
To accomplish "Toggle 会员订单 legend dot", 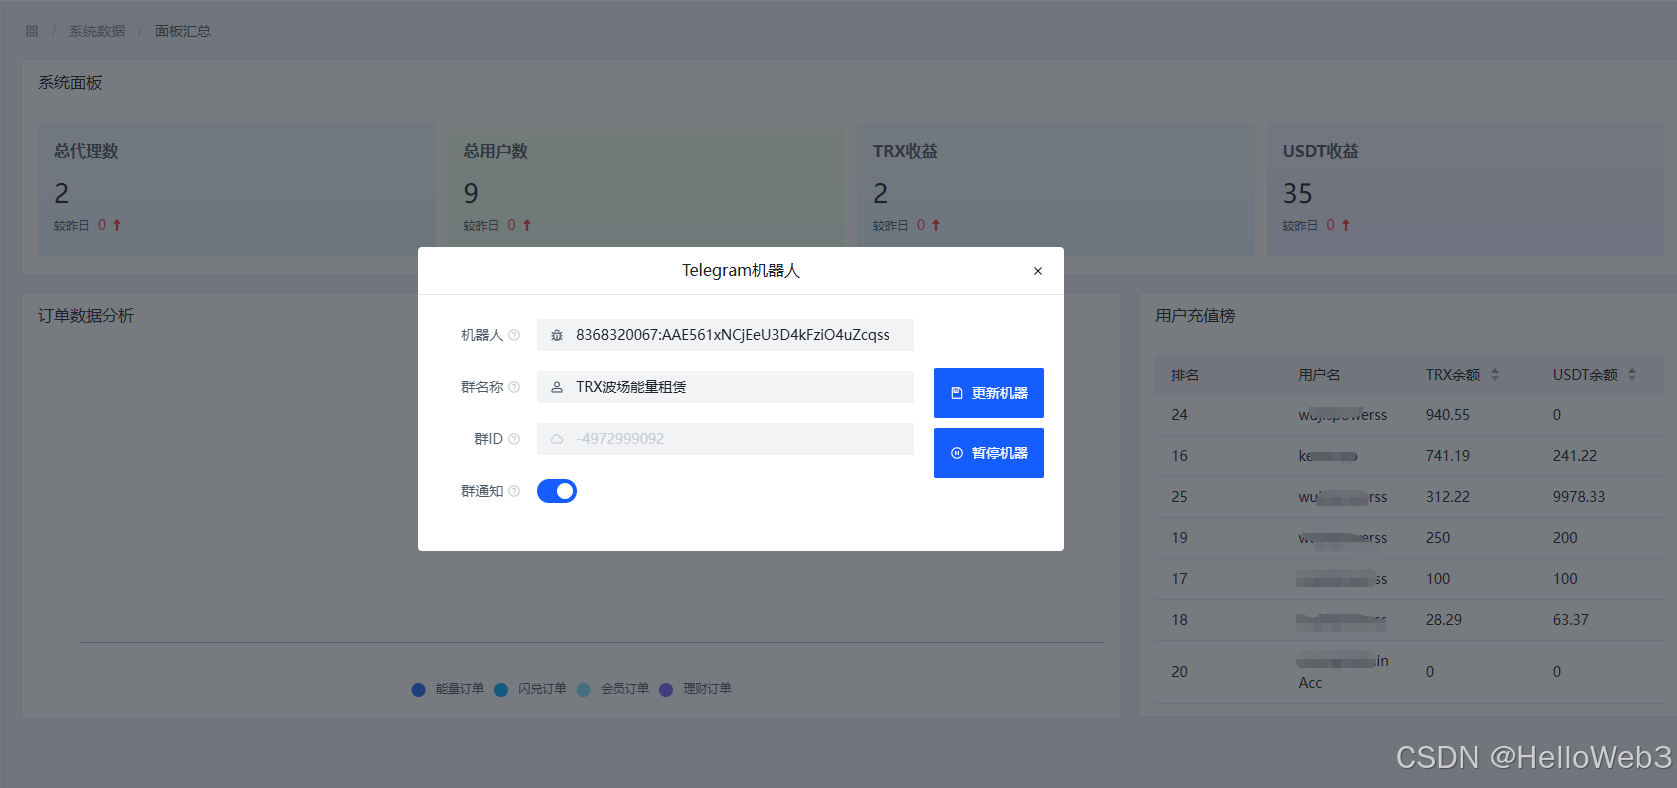I will tap(584, 689).
